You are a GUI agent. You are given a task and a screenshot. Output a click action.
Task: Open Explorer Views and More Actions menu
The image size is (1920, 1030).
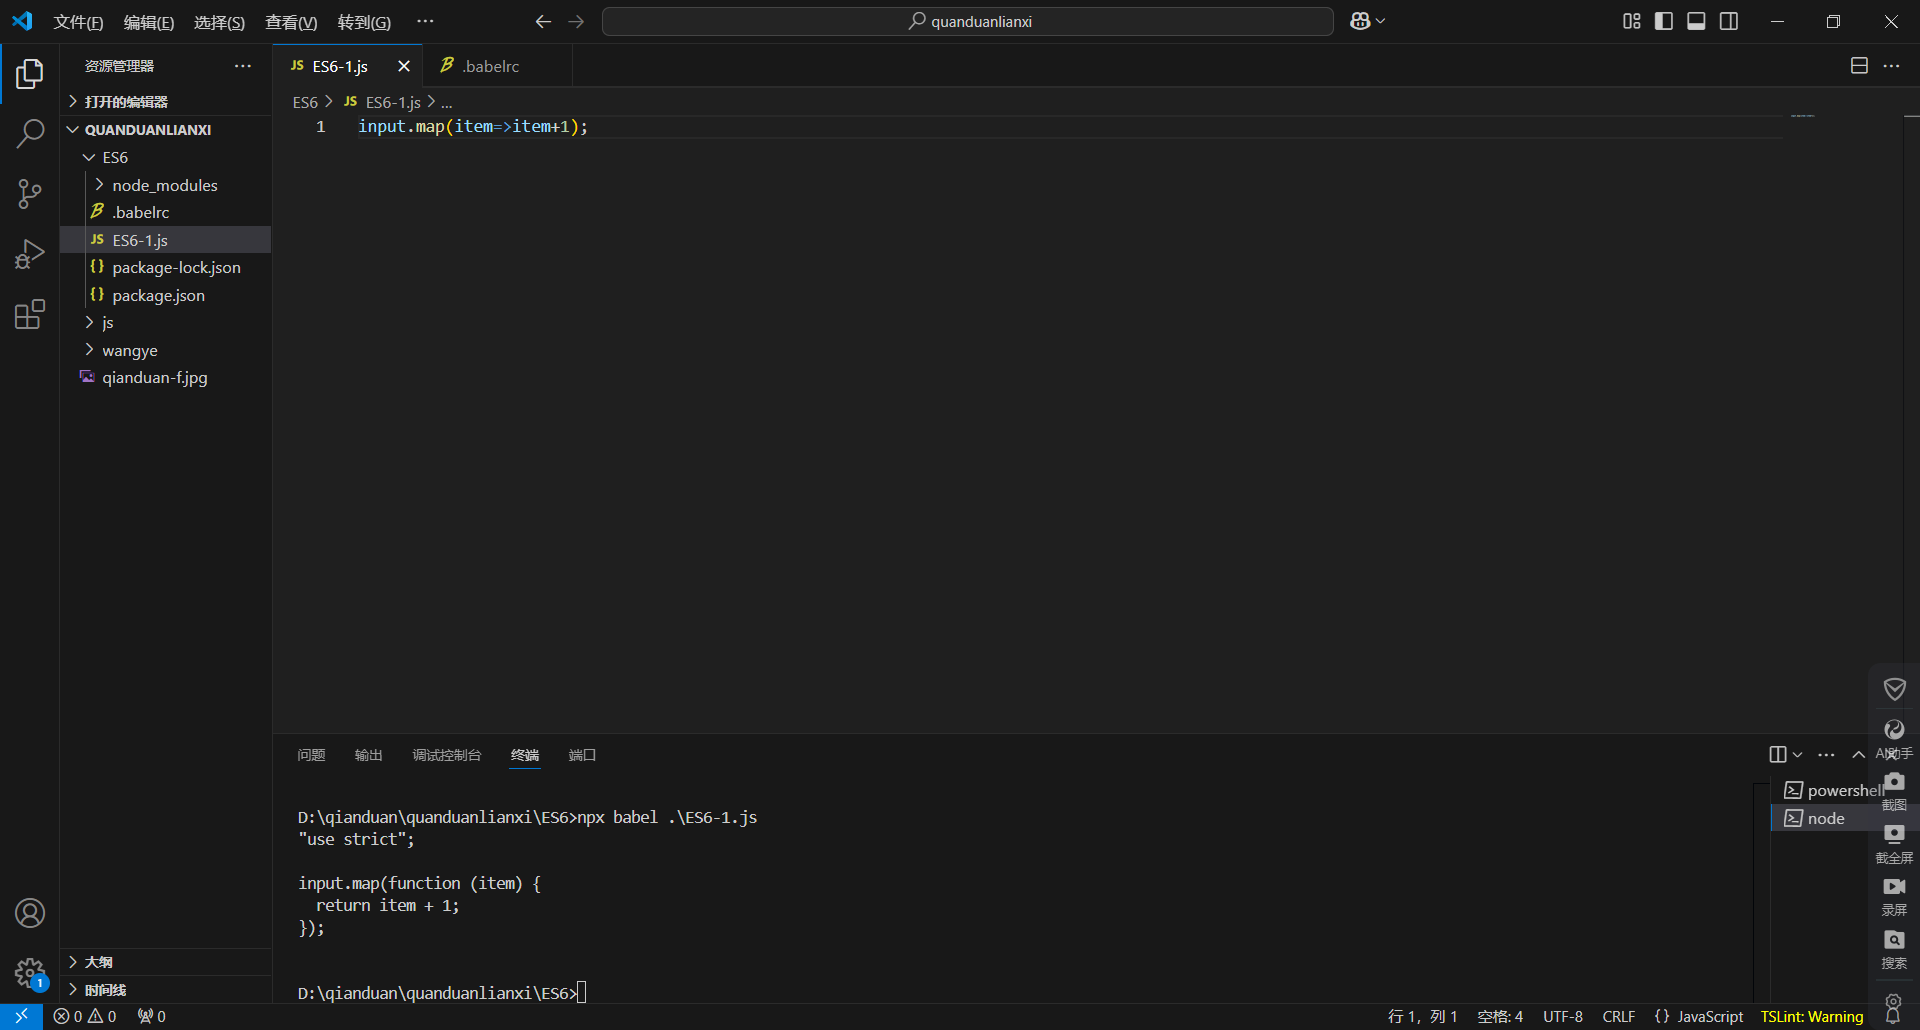click(x=243, y=66)
